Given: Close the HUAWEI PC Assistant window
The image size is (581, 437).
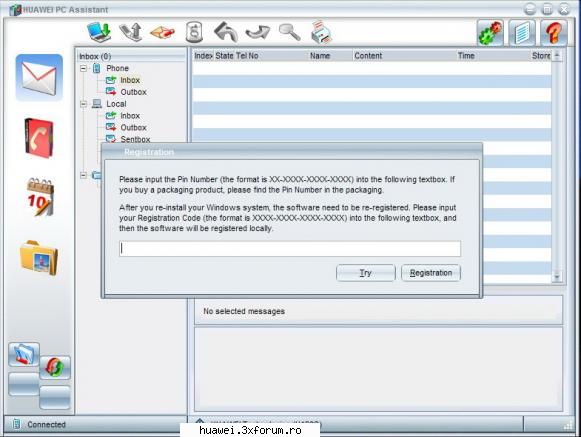Looking at the screenshot, I should point(564,9).
